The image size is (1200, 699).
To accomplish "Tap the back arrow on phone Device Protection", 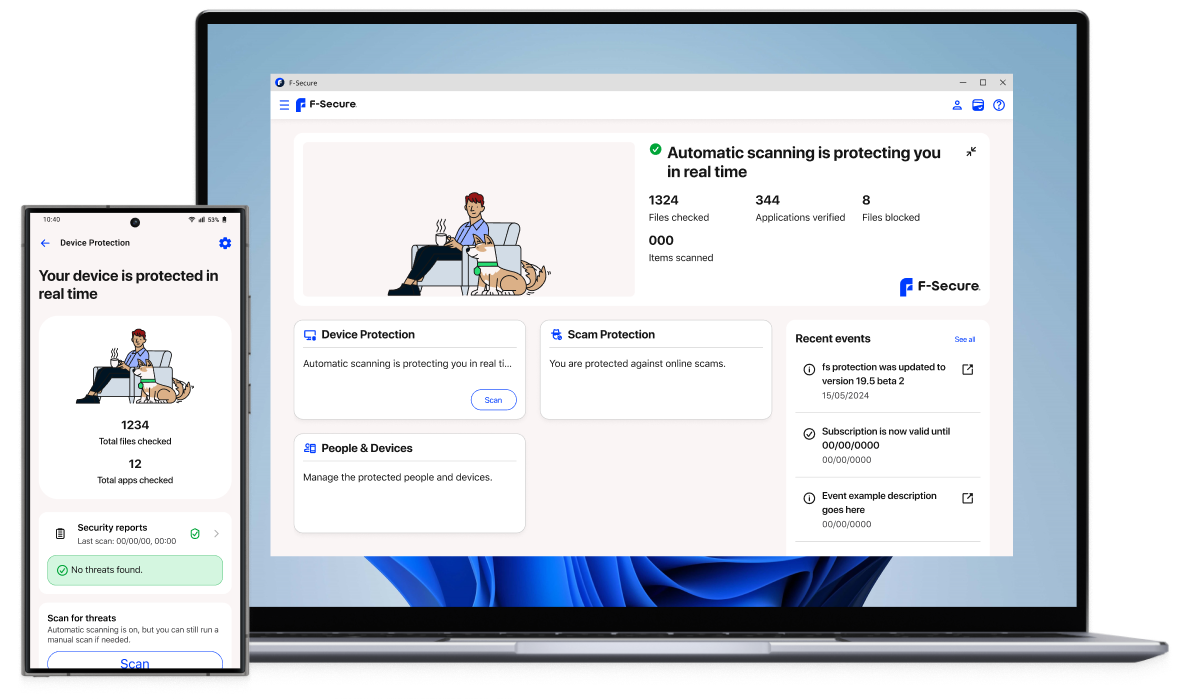I will tap(45, 243).
